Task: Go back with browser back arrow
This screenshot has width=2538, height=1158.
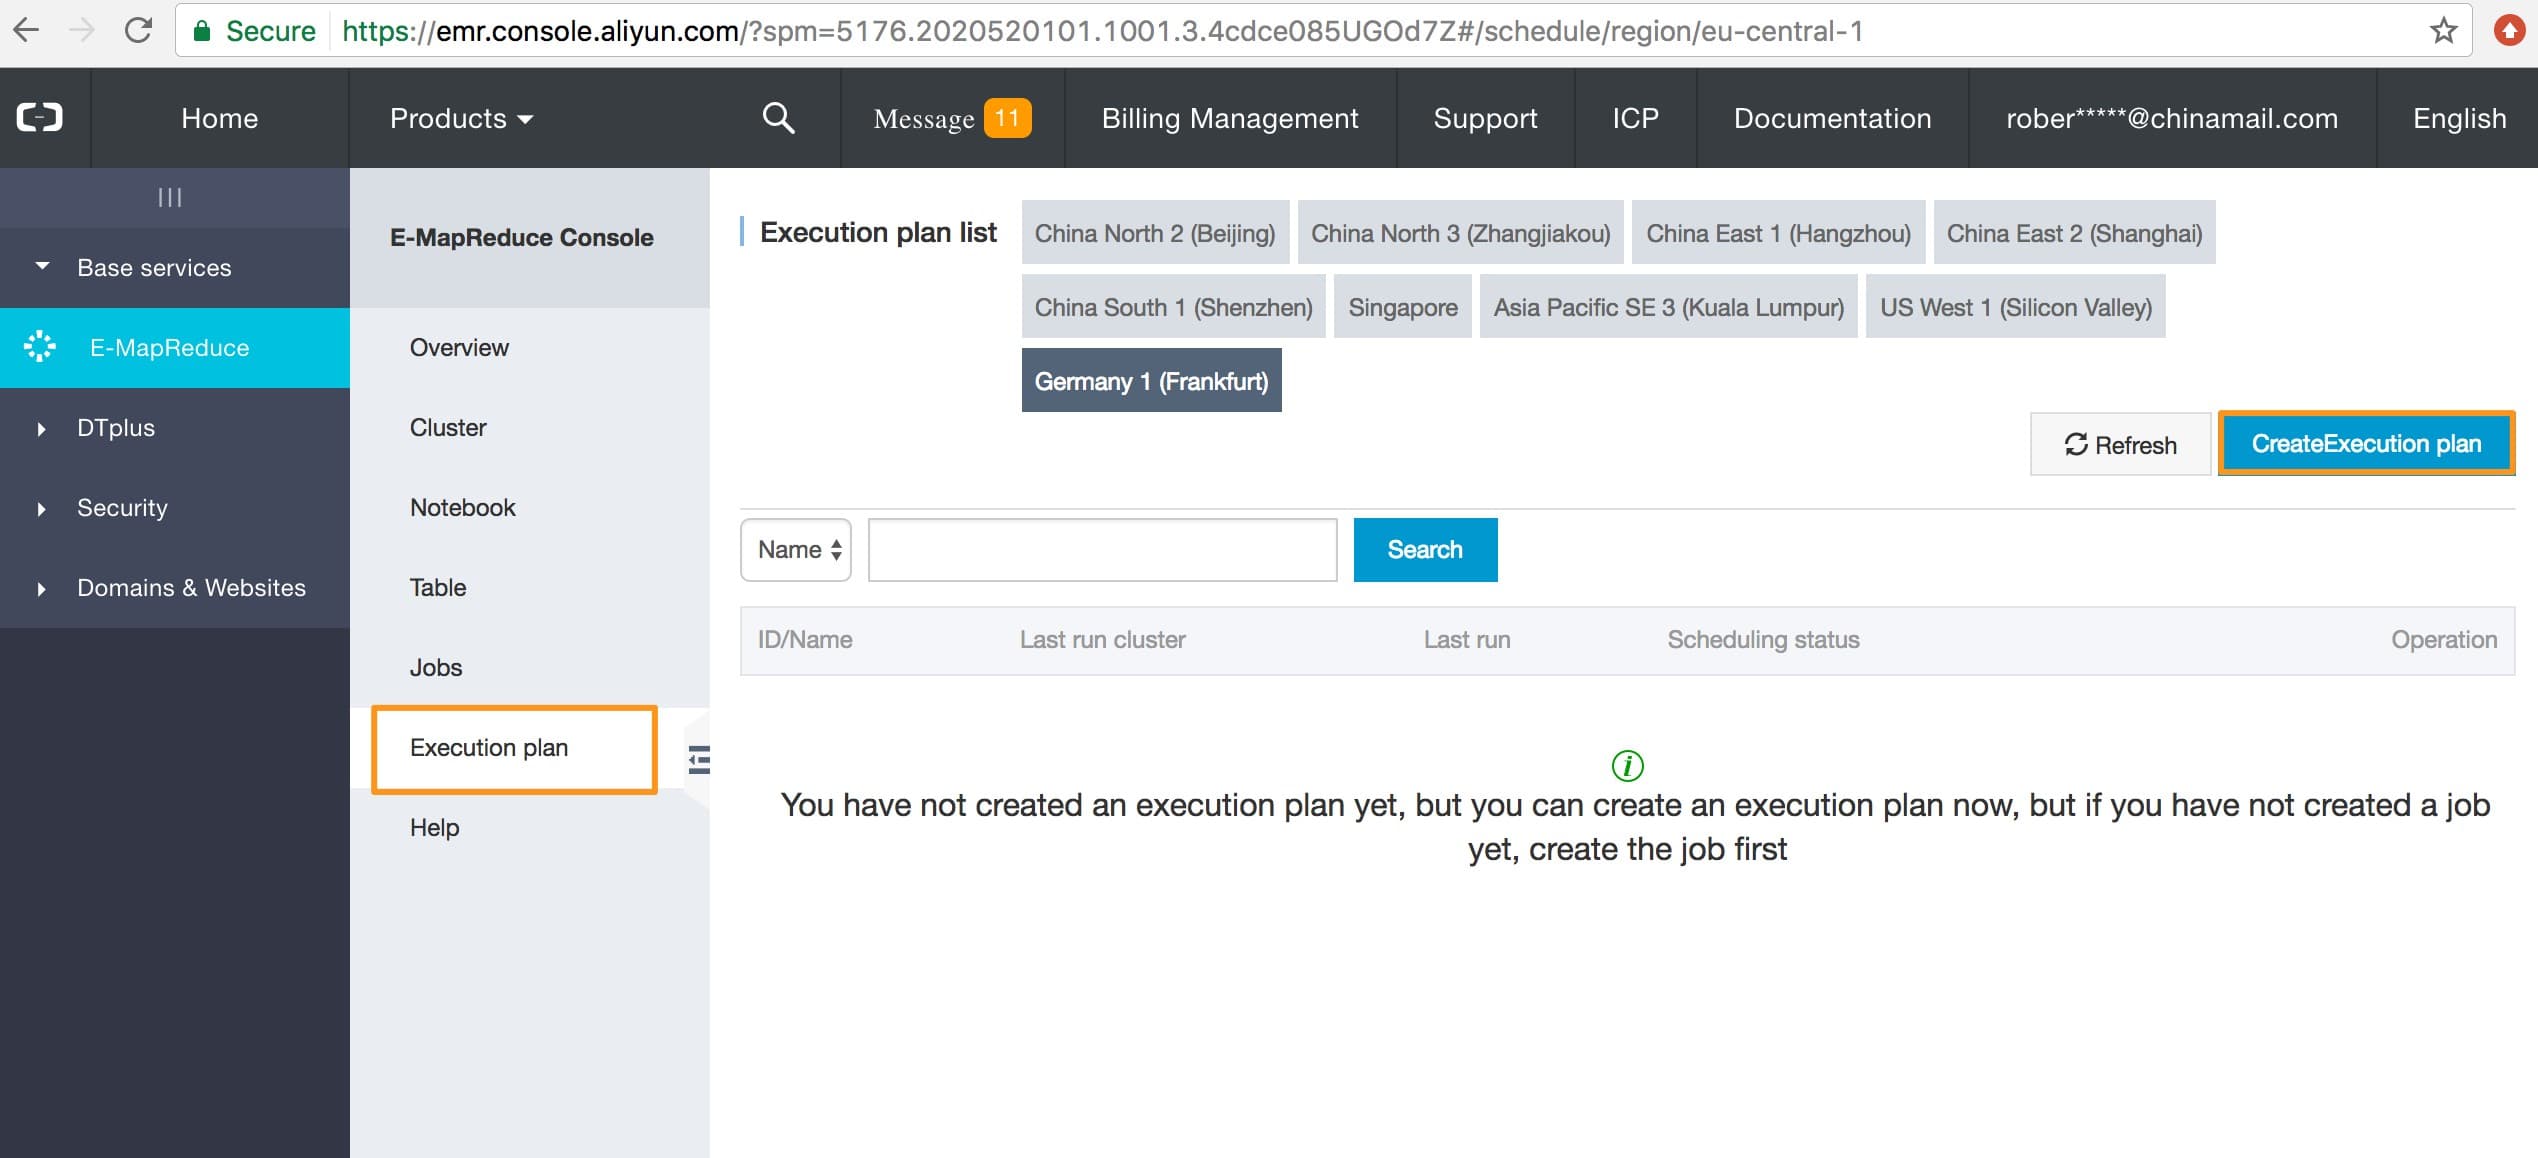Action: click(x=27, y=31)
